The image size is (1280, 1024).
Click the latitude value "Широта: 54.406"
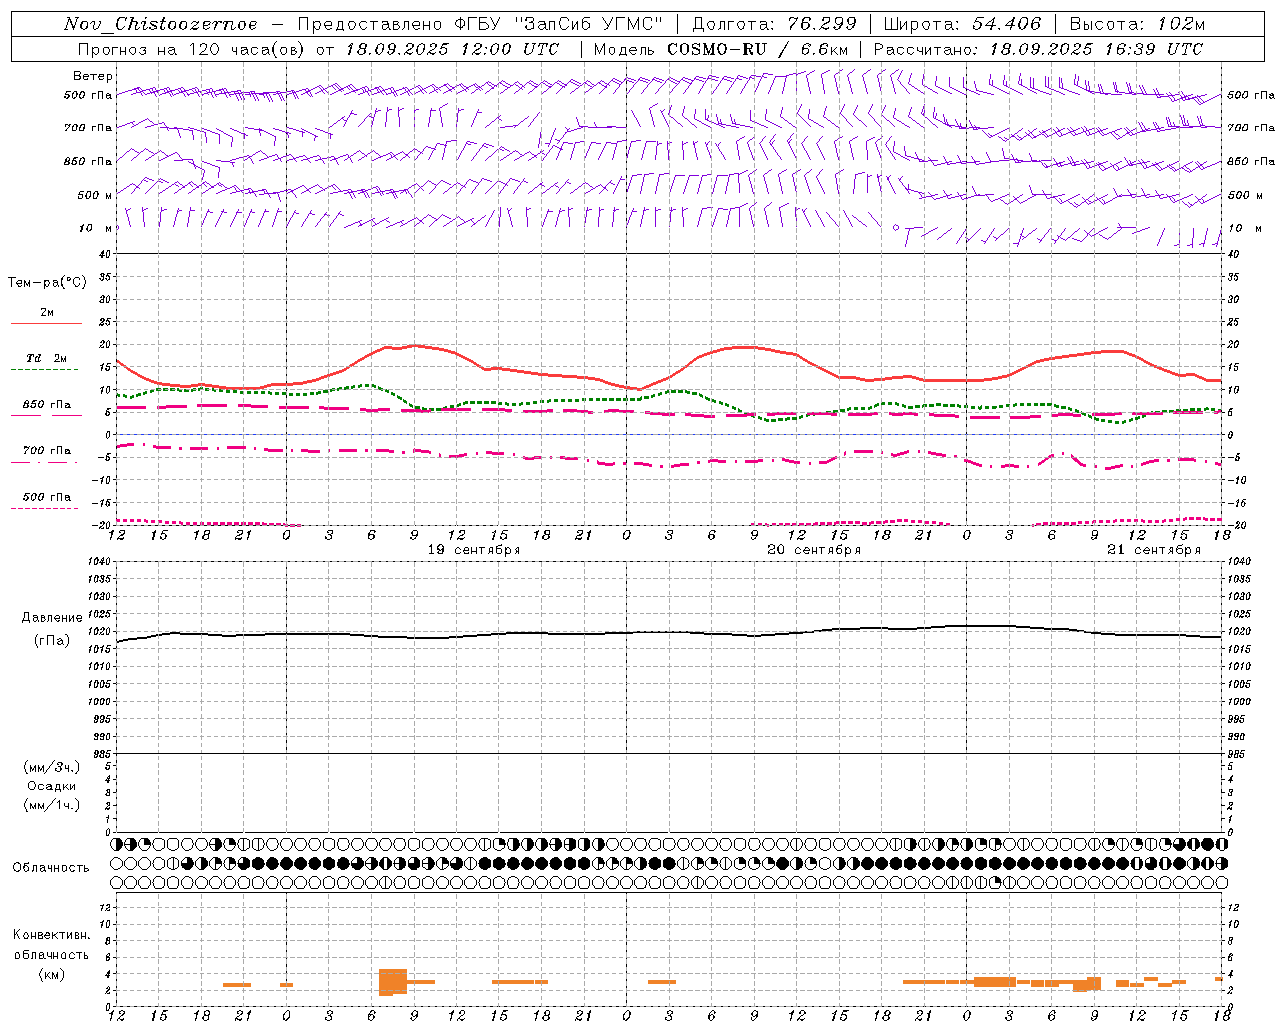pyautogui.click(x=962, y=24)
